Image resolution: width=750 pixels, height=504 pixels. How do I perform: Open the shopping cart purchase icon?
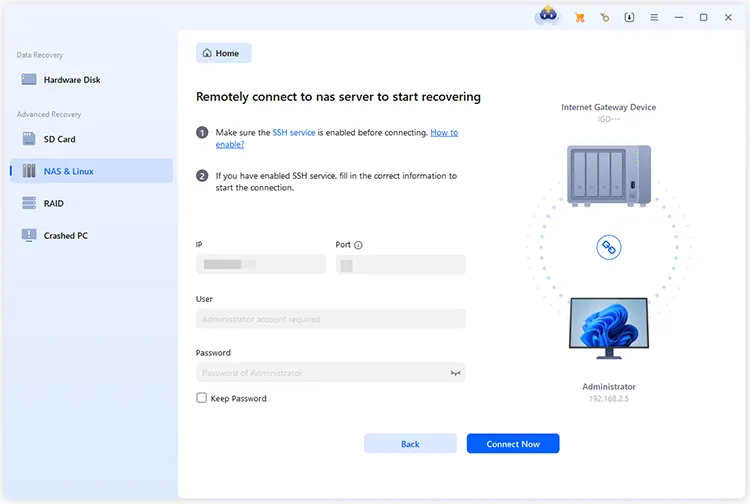point(580,18)
